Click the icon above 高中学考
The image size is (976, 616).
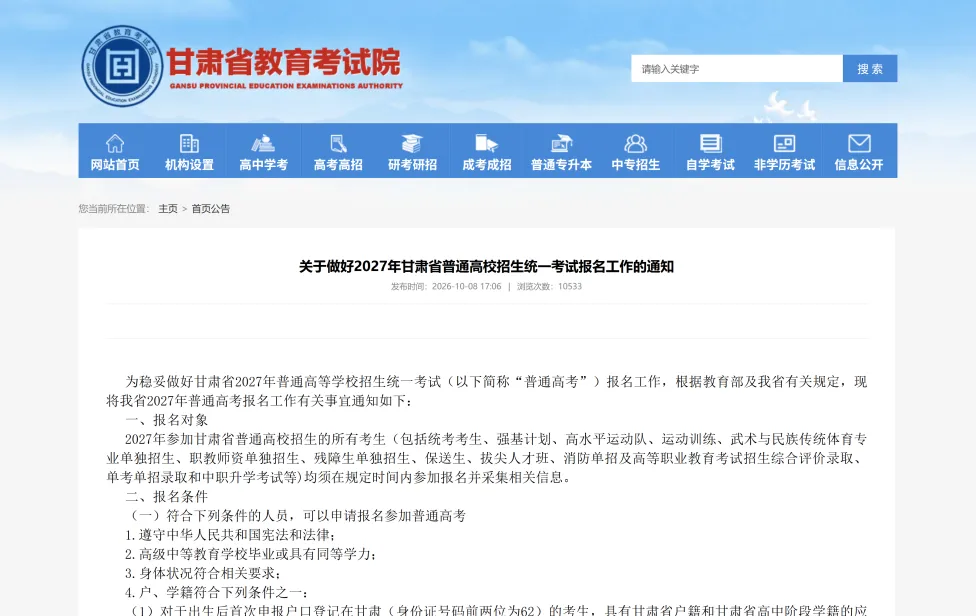263,143
